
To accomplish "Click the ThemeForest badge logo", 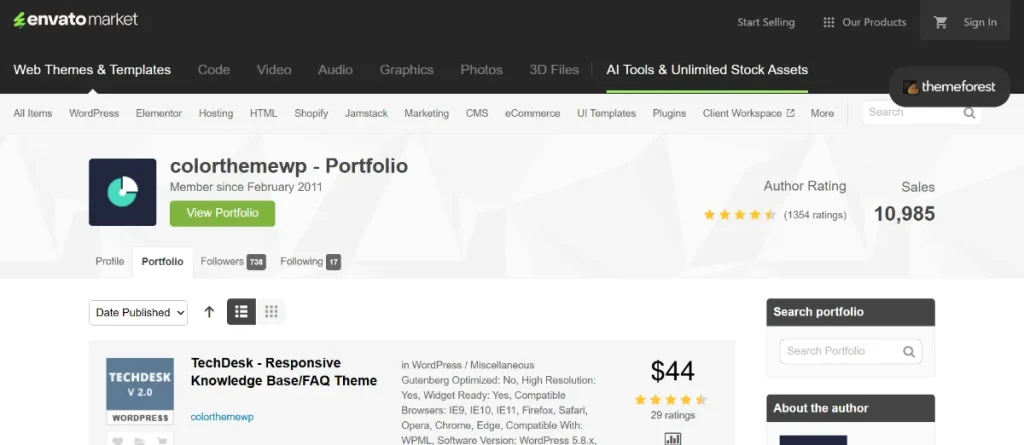I will pyautogui.click(x=950, y=86).
